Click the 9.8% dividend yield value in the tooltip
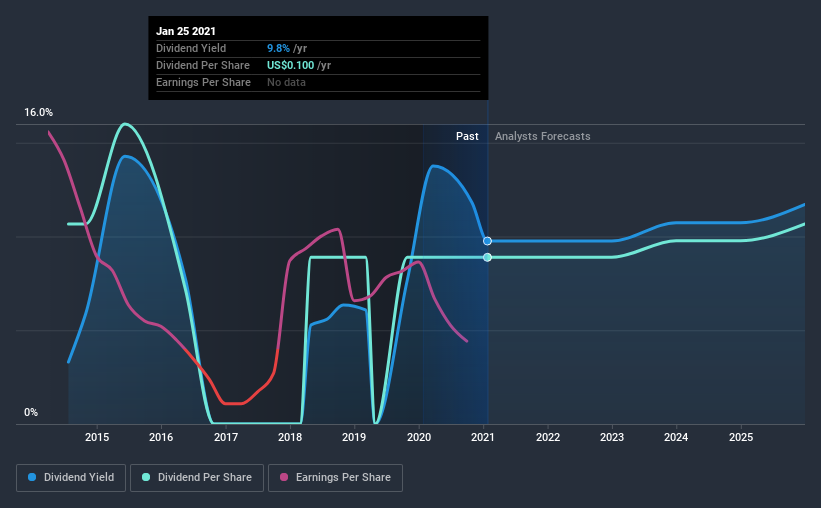Viewport: 821px width, 508px height. (x=278, y=48)
